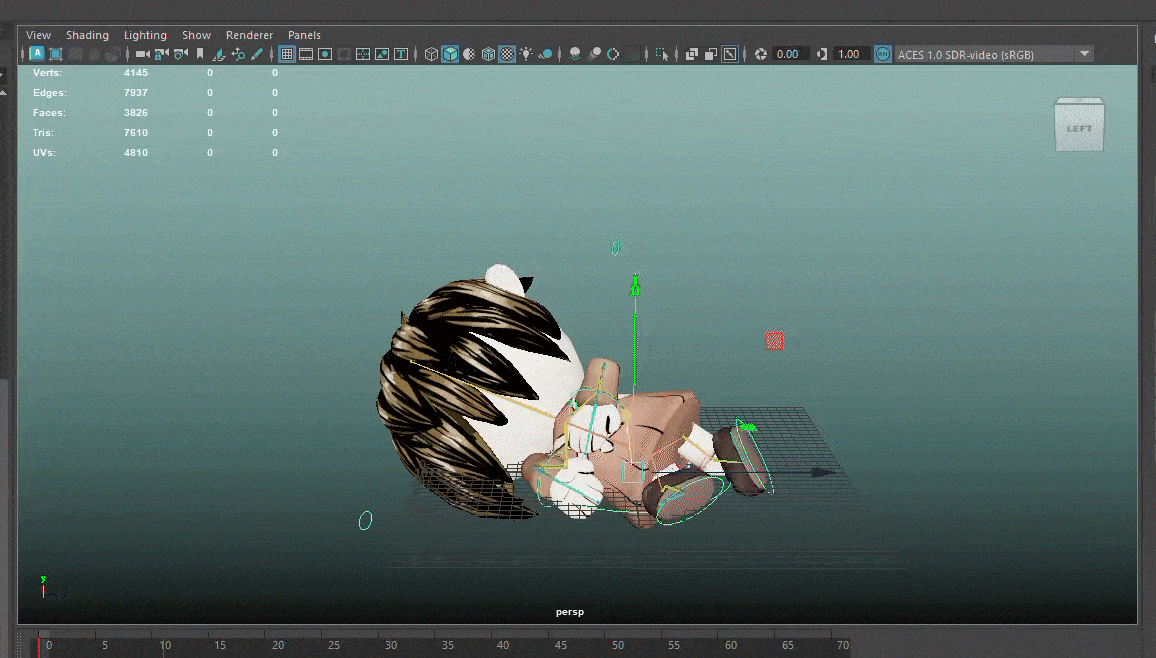
Task: Open the Panels menu
Action: point(304,35)
